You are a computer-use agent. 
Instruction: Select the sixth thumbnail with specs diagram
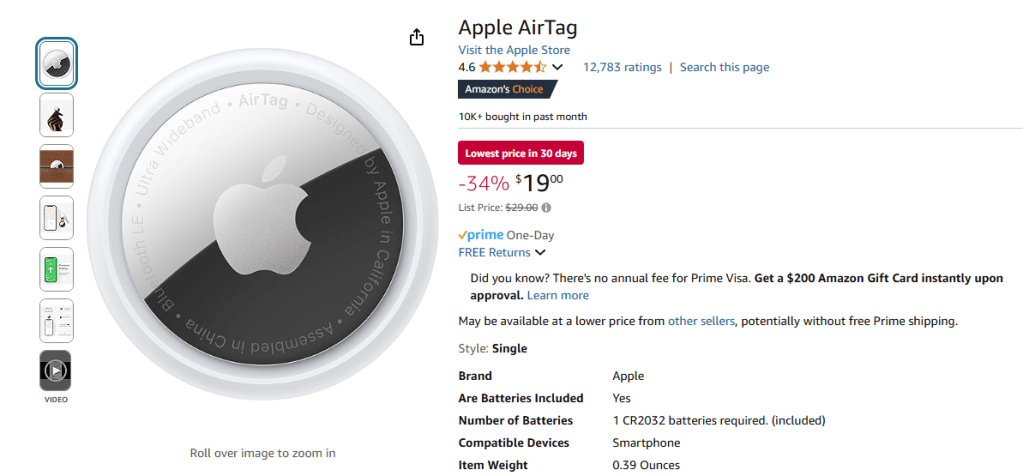[x=56, y=320]
